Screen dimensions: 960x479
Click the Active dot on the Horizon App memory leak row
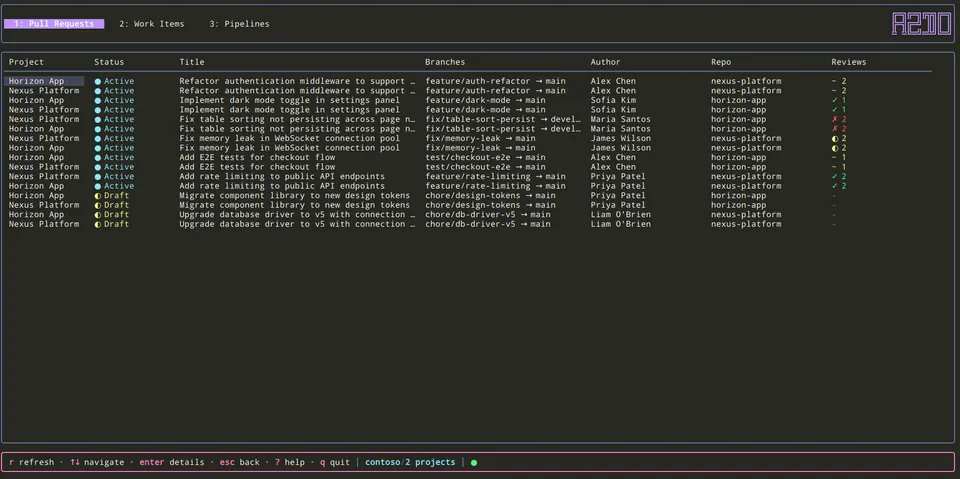(98, 148)
